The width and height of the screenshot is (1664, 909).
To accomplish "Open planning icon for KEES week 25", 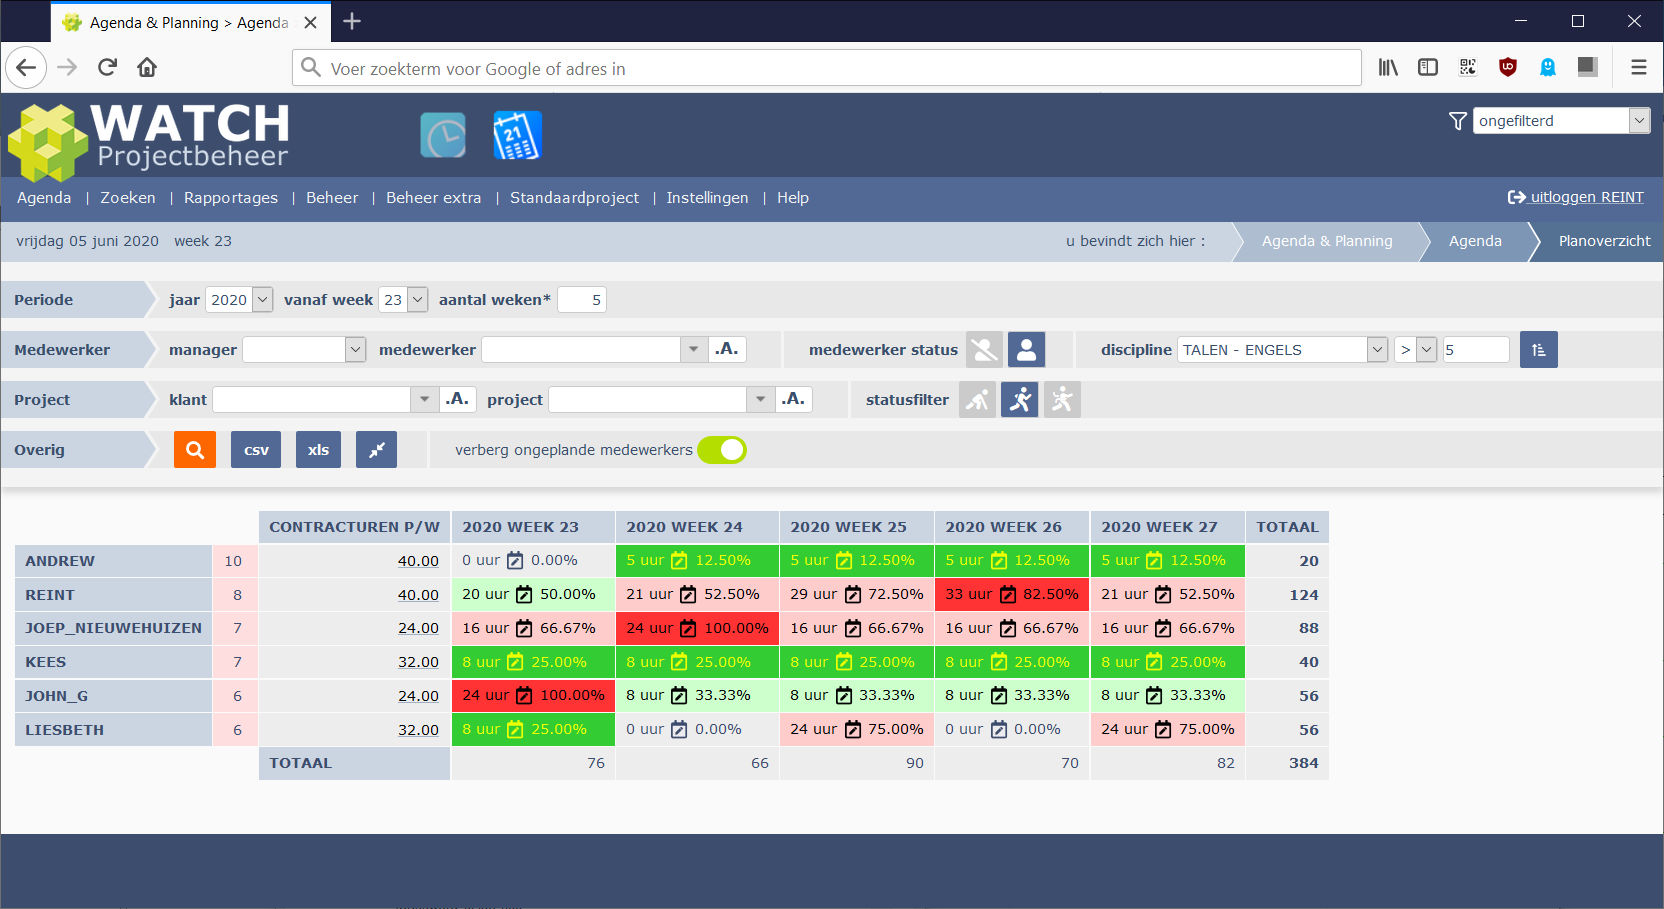I will [843, 662].
